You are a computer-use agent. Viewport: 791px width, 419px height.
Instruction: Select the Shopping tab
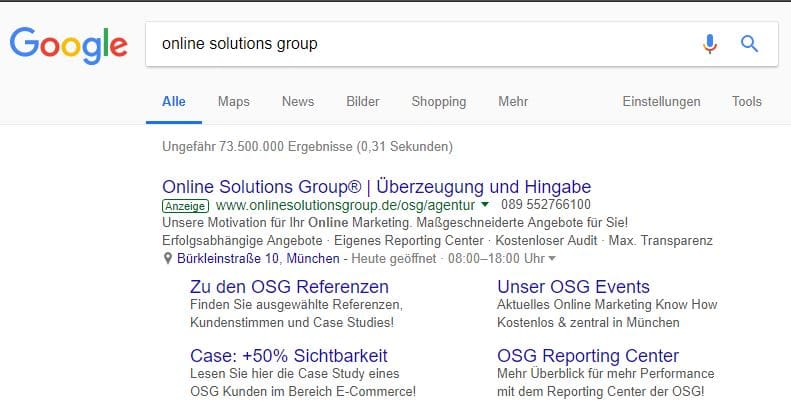(439, 102)
